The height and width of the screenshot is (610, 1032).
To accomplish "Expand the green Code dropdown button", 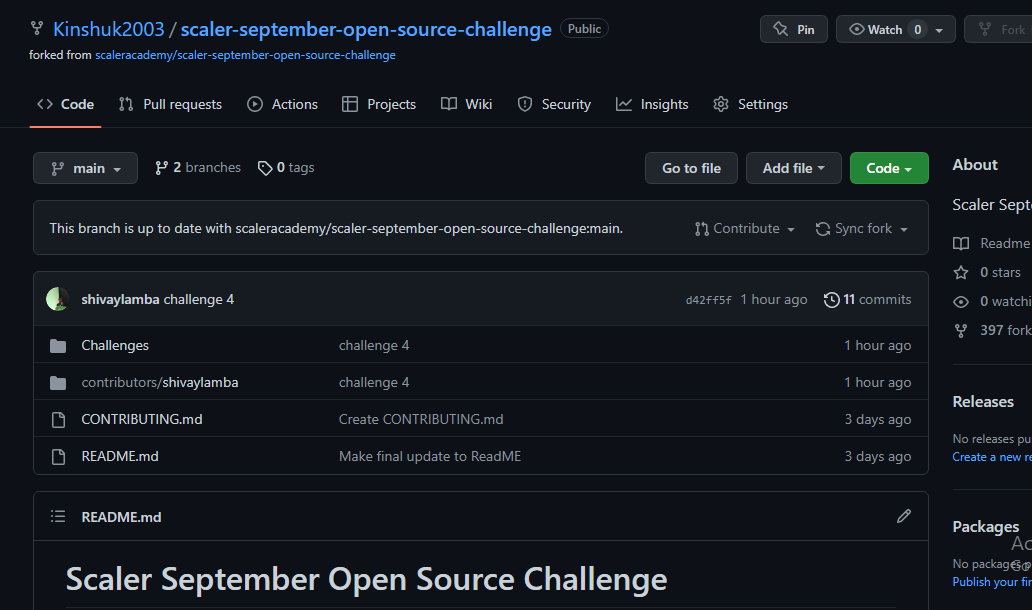I will pyautogui.click(x=889, y=168).
